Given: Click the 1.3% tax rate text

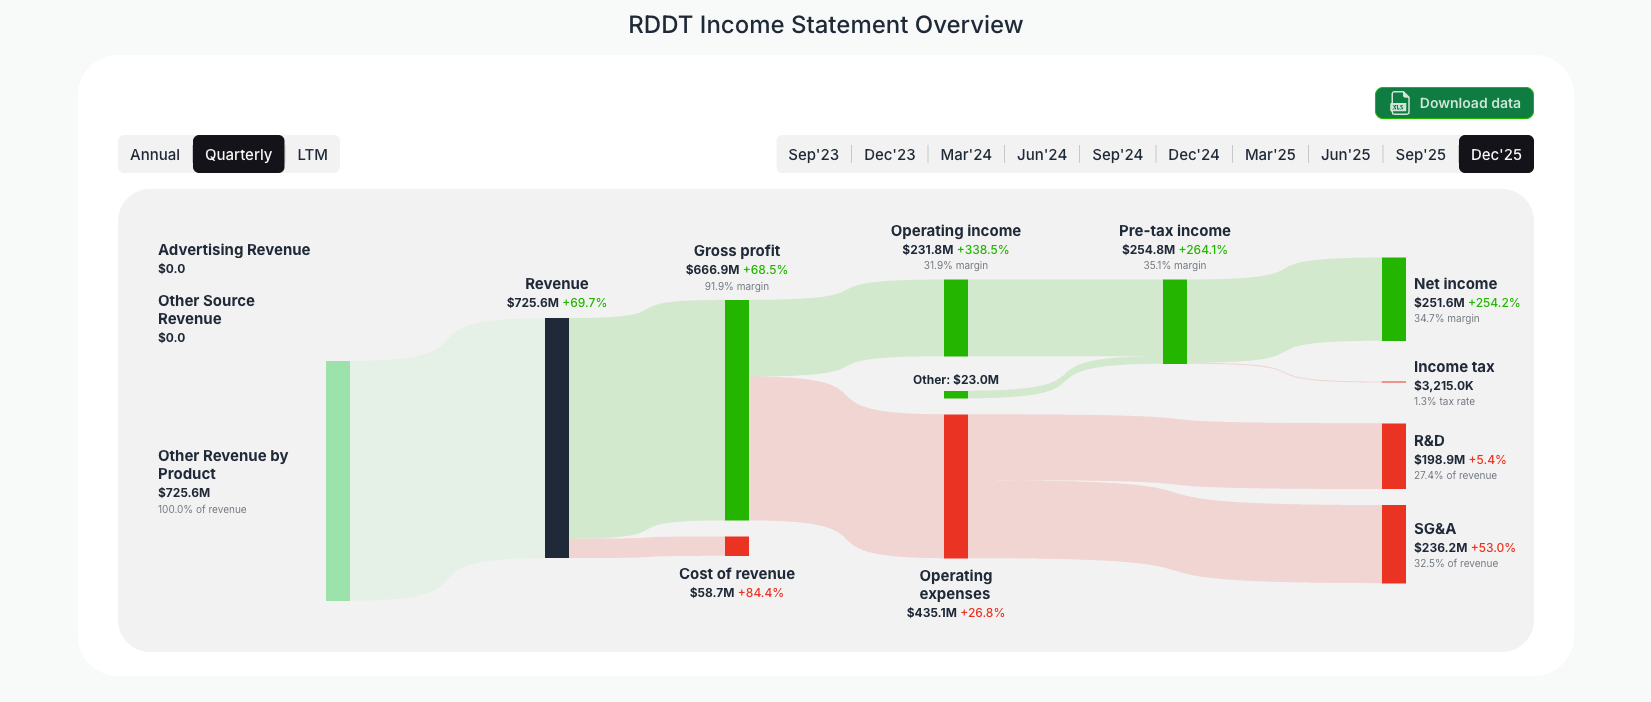Looking at the screenshot, I should tap(1444, 402).
